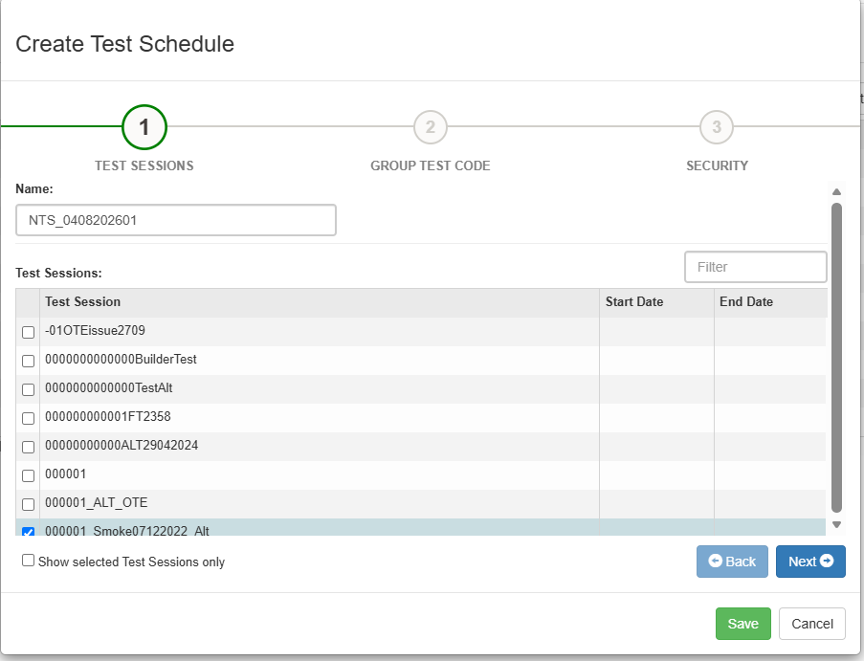Go to step 1 Test Sessions
The image size is (864, 662).
(144, 127)
